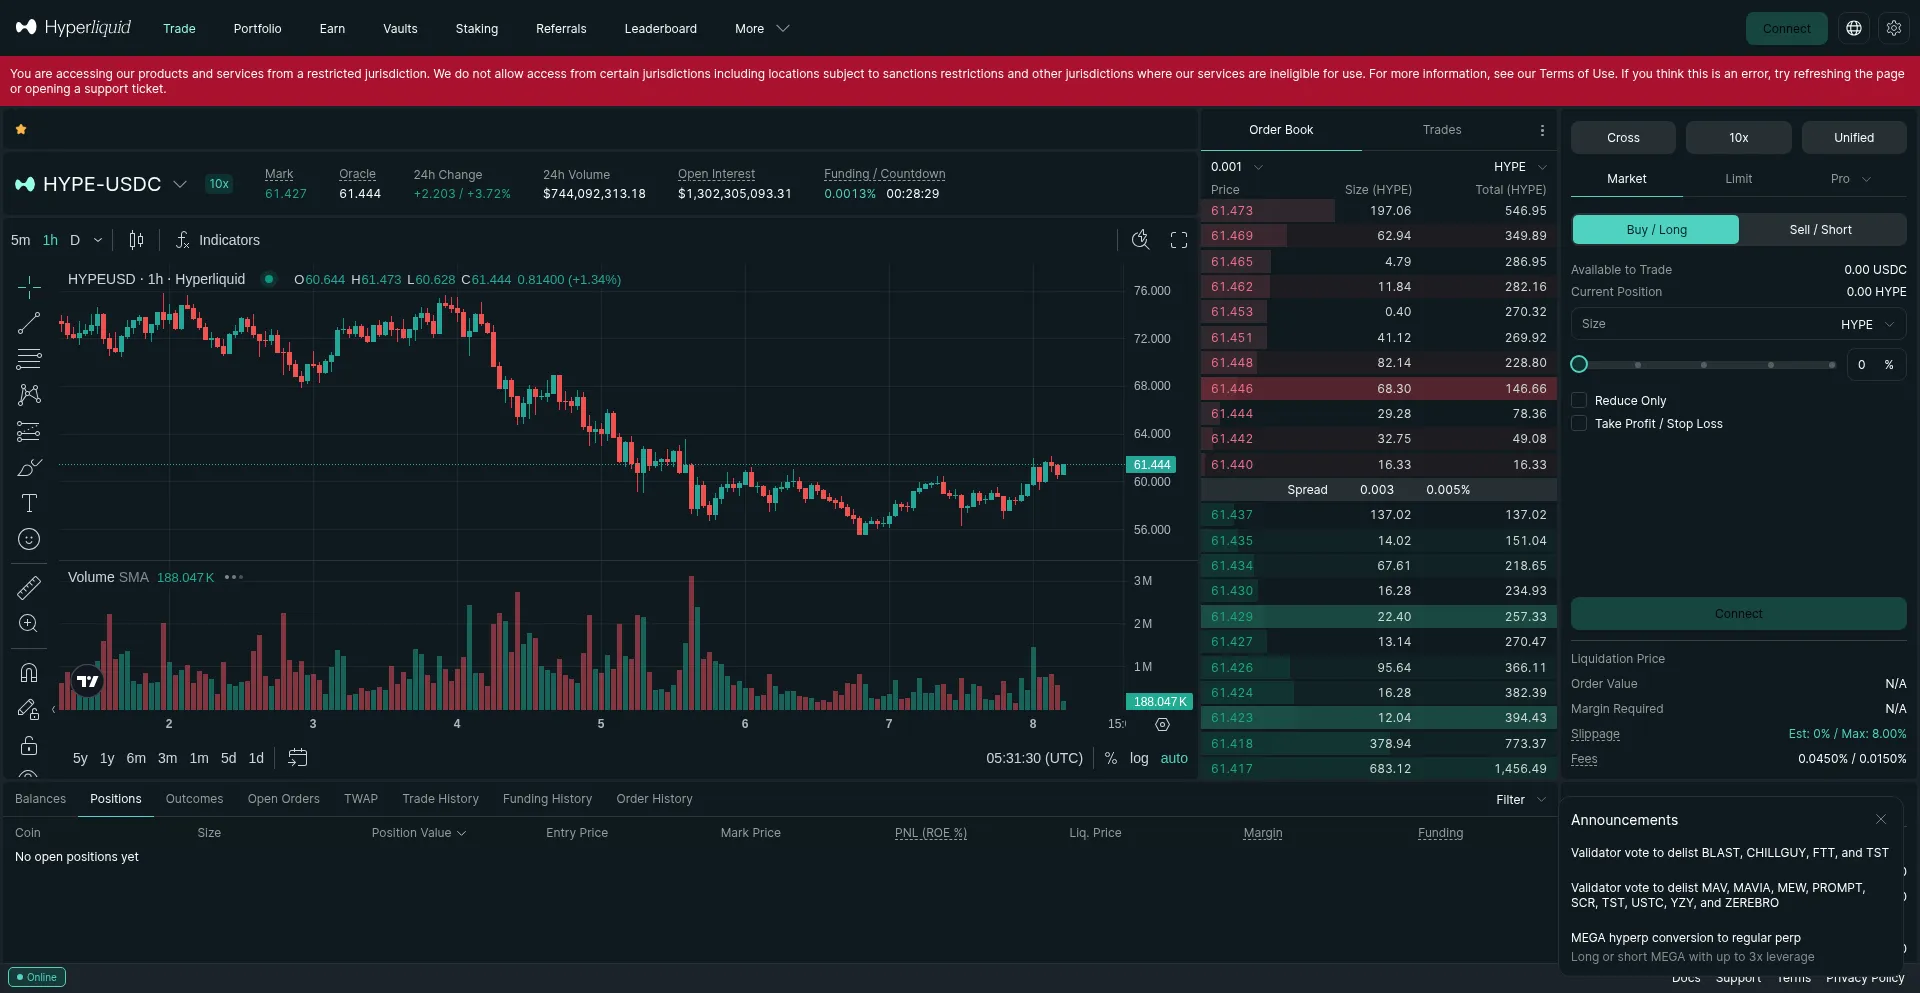Viewport: 1920px width, 993px height.
Task: Click the size percentage input box
Action: coord(1876,365)
